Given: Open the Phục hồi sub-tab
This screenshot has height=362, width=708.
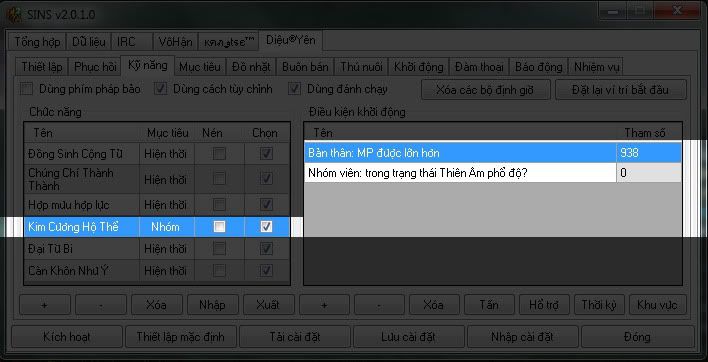Looking at the screenshot, I should click(95, 67).
